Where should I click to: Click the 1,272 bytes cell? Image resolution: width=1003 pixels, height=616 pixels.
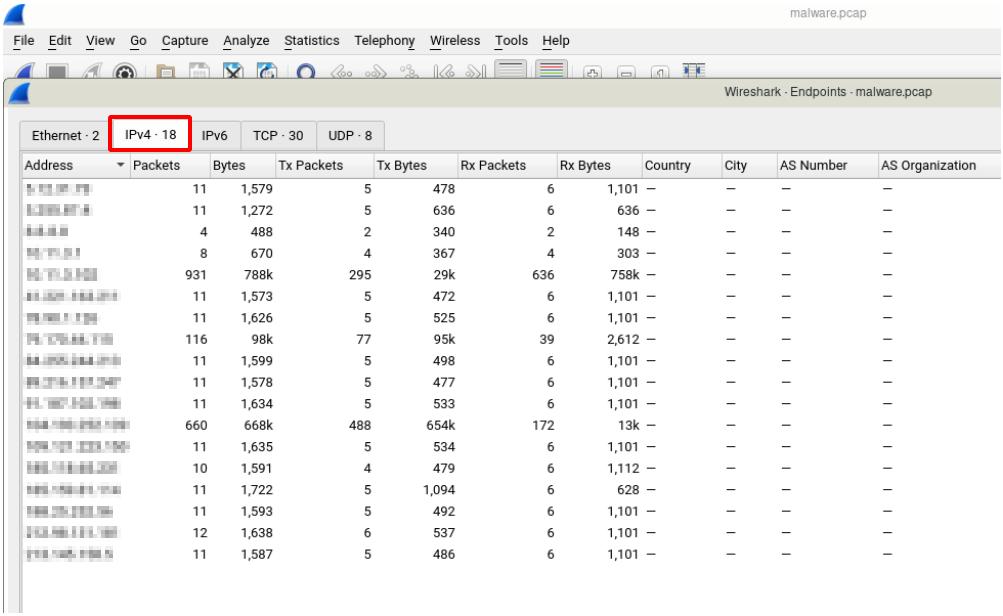tap(257, 210)
